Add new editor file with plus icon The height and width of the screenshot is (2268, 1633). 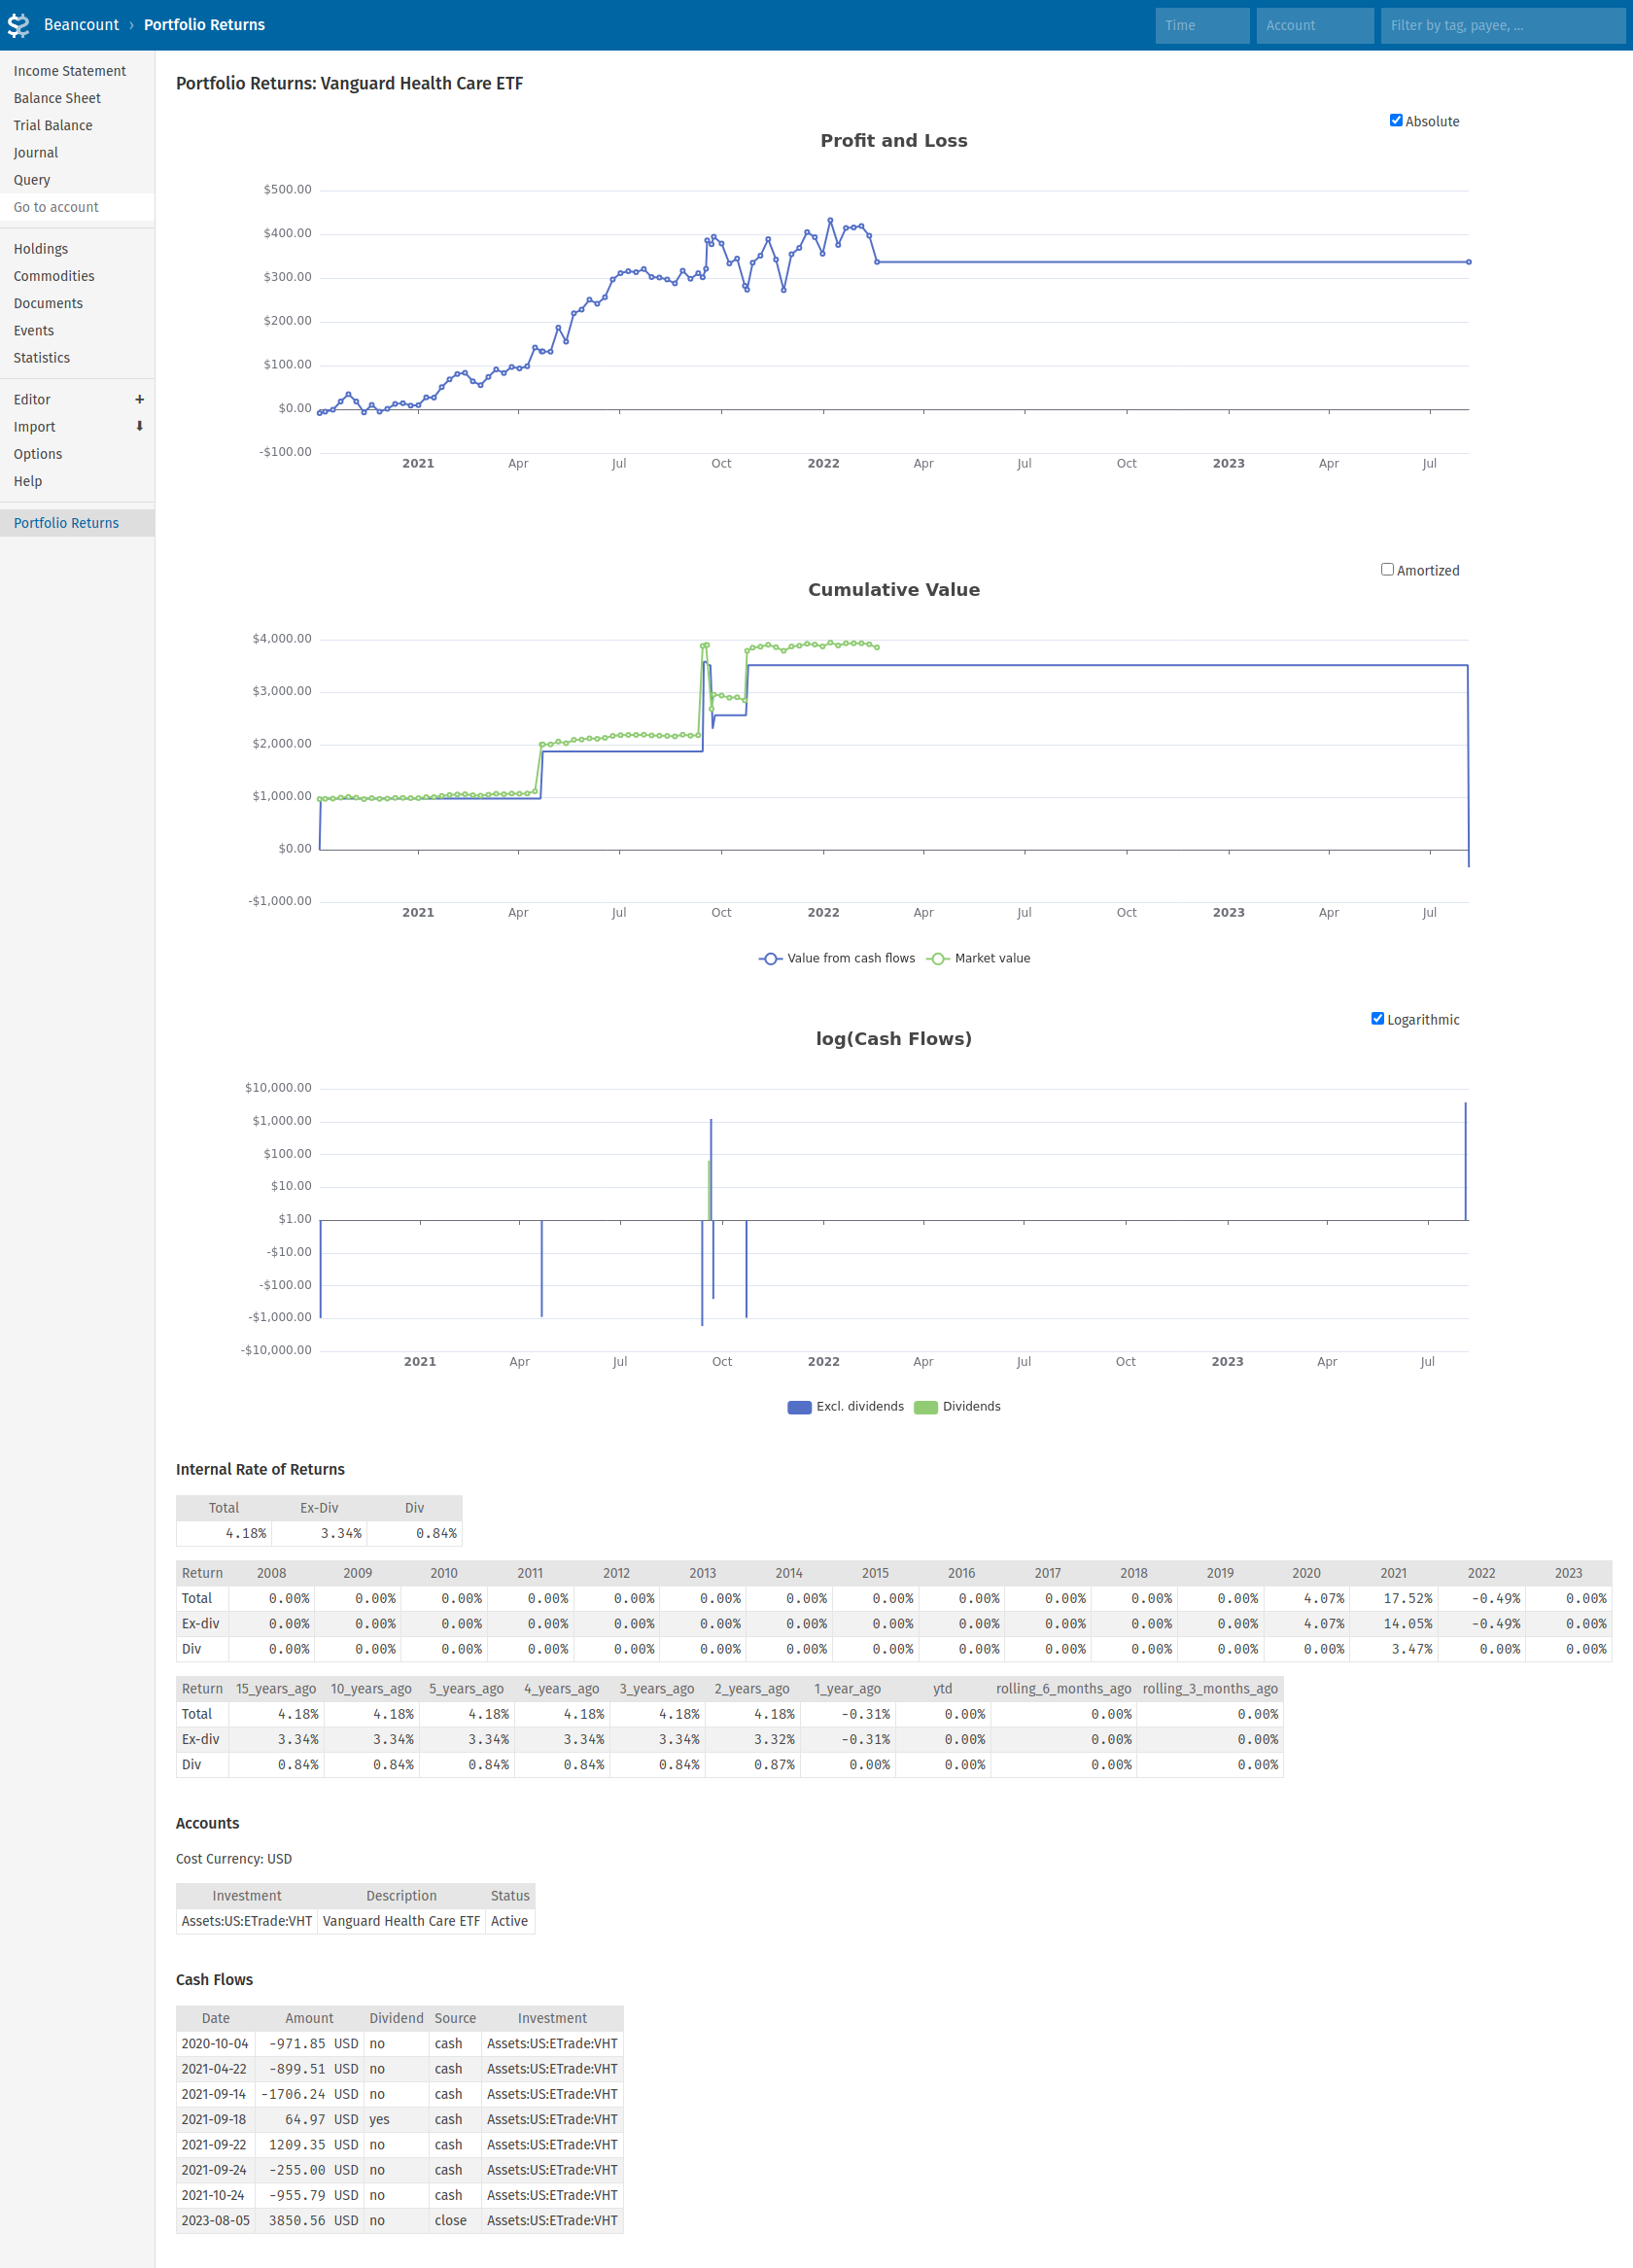point(139,400)
